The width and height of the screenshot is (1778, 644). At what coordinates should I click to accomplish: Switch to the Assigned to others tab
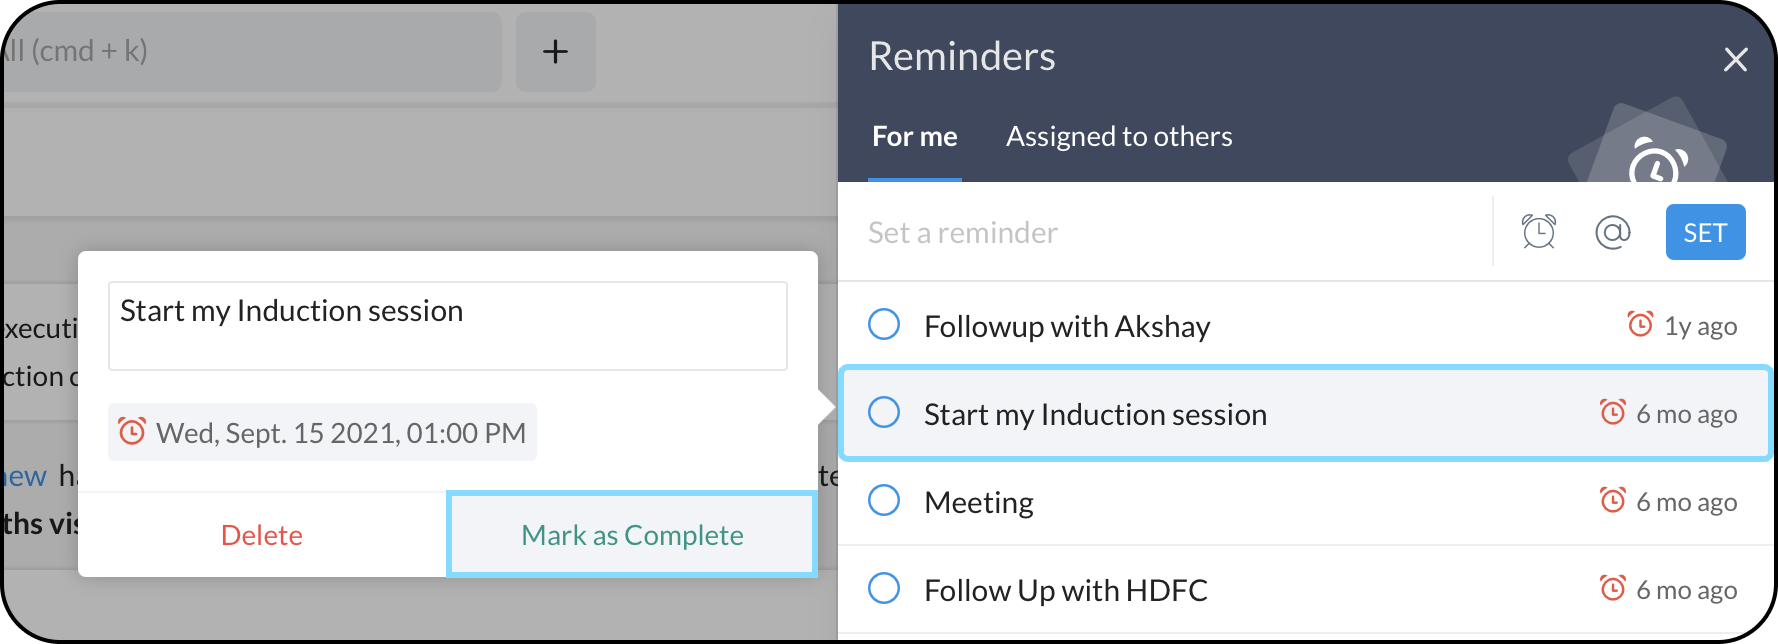tap(1118, 137)
